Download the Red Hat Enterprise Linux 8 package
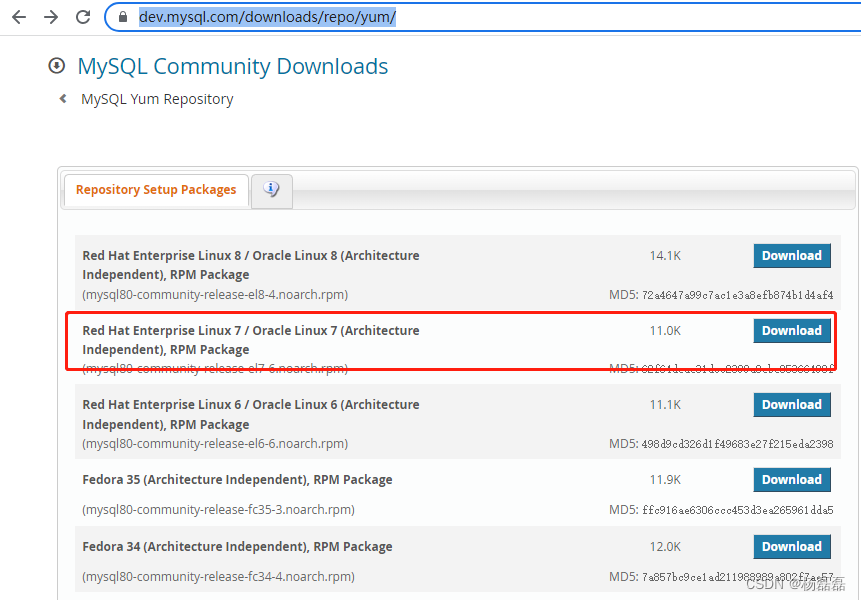 coord(791,255)
